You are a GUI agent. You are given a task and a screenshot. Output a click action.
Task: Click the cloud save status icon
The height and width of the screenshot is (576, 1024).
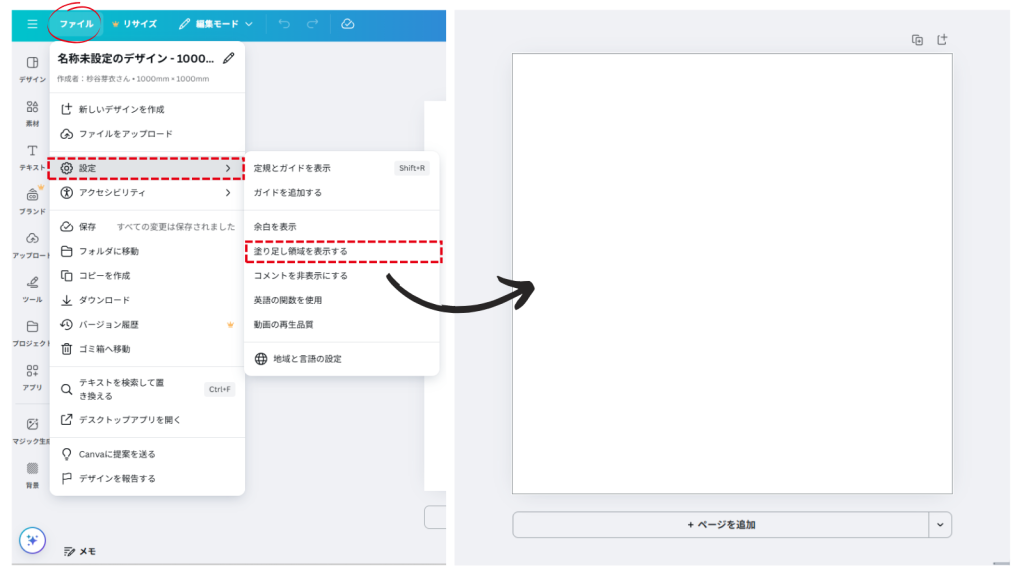[x=347, y=24]
